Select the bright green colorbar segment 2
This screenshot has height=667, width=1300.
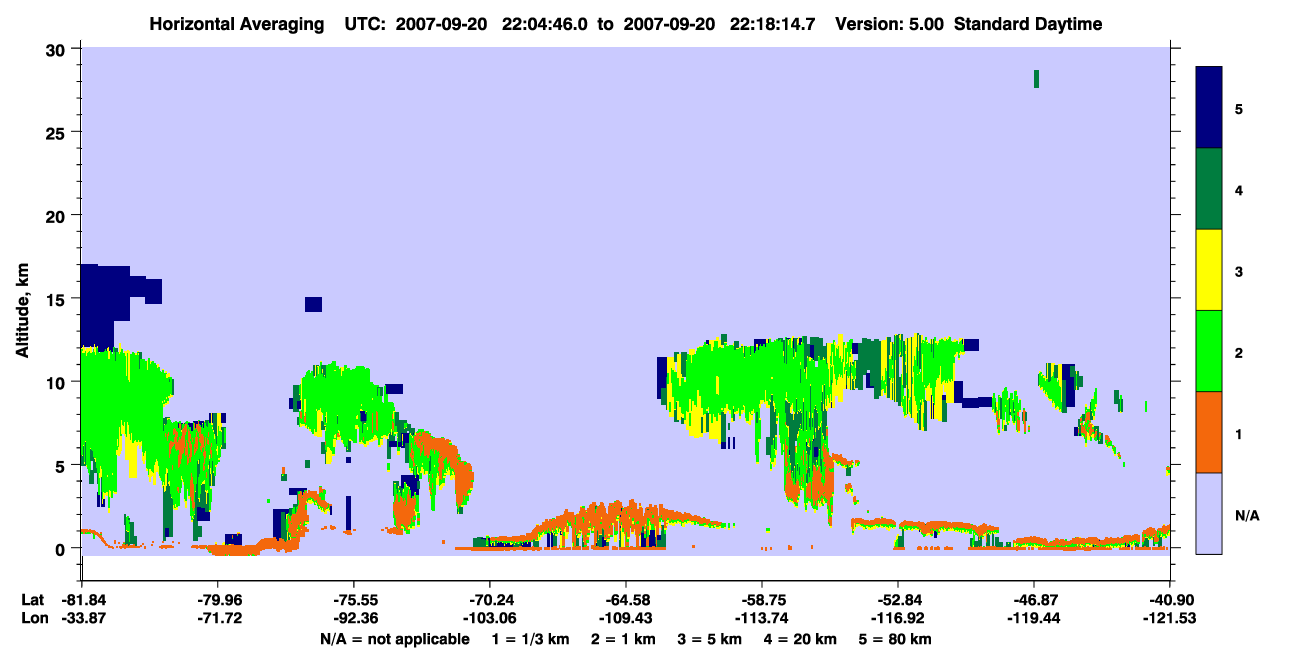coord(1209,351)
